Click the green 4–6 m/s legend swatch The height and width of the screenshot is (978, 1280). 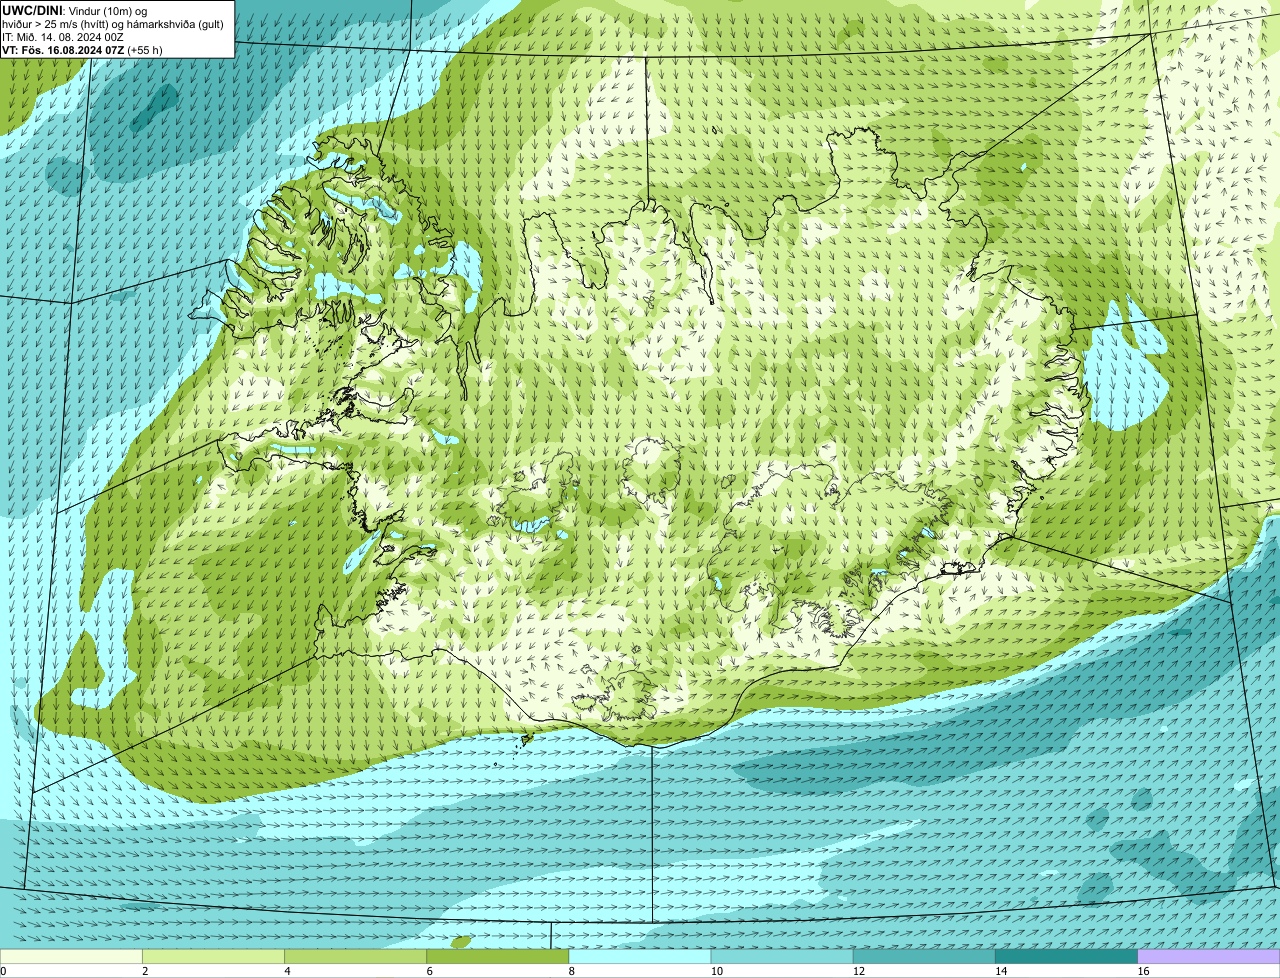(355, 956)
